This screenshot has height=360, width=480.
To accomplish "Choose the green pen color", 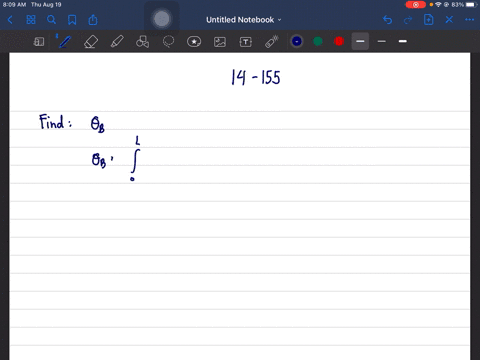I will click(x=318, y=41).
